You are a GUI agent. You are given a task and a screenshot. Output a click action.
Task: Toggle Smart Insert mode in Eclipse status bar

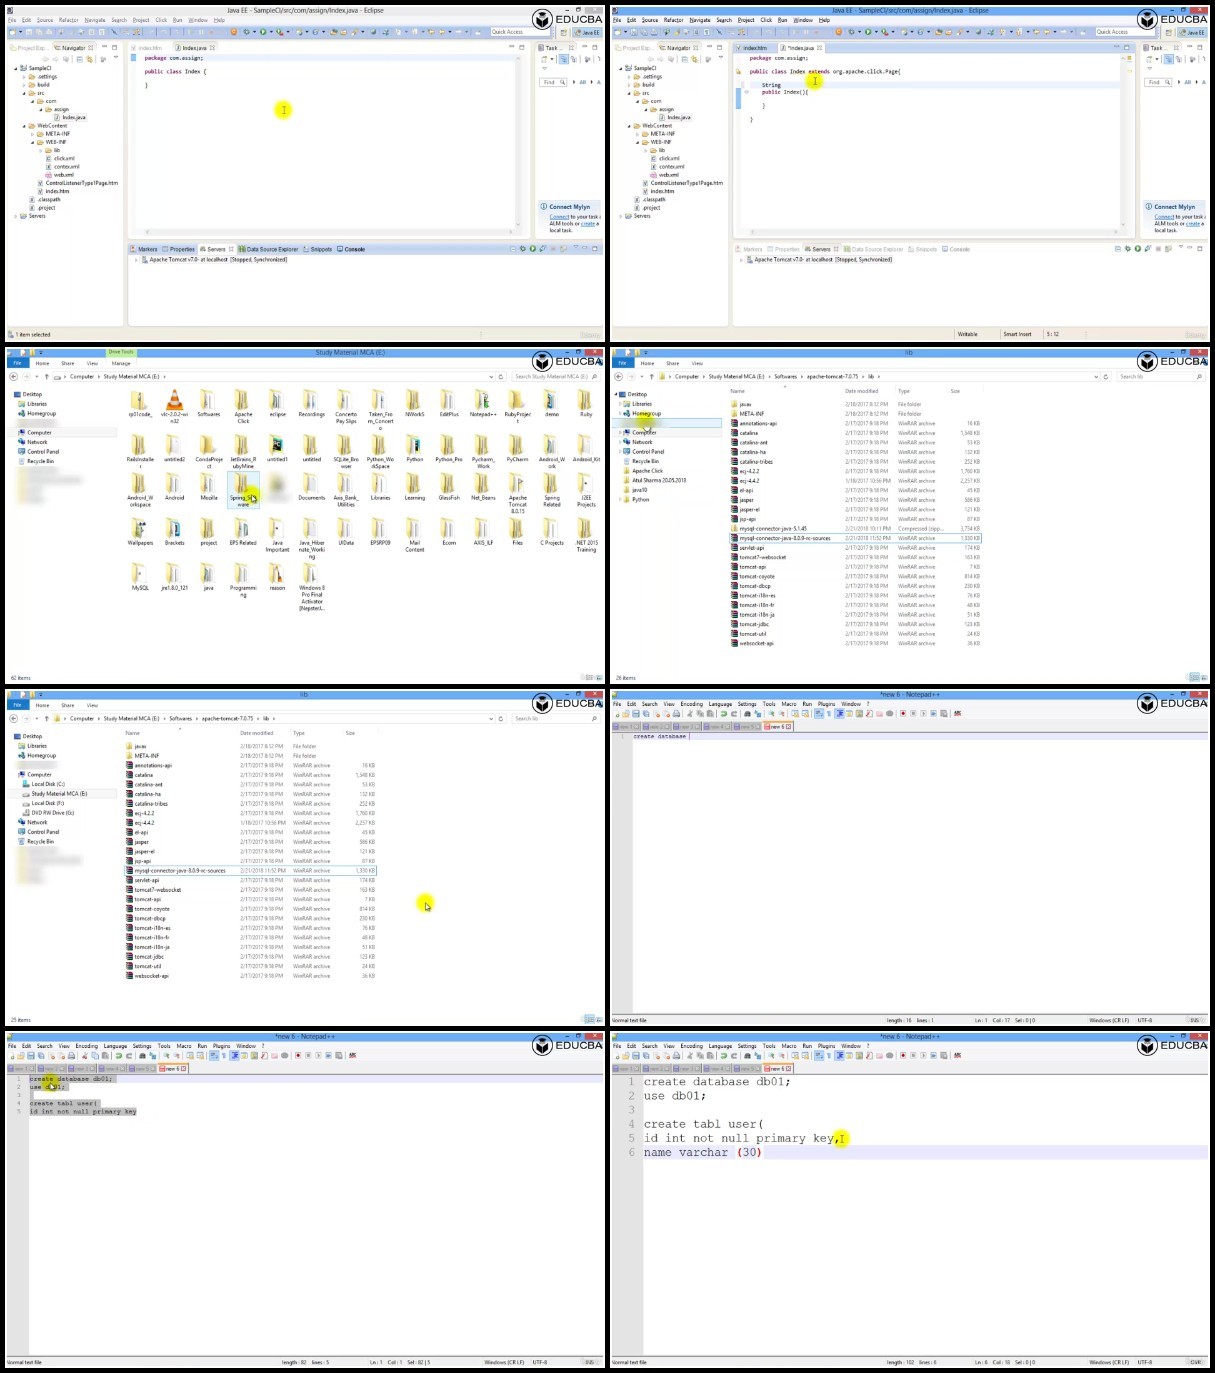tap(1017, 334)
